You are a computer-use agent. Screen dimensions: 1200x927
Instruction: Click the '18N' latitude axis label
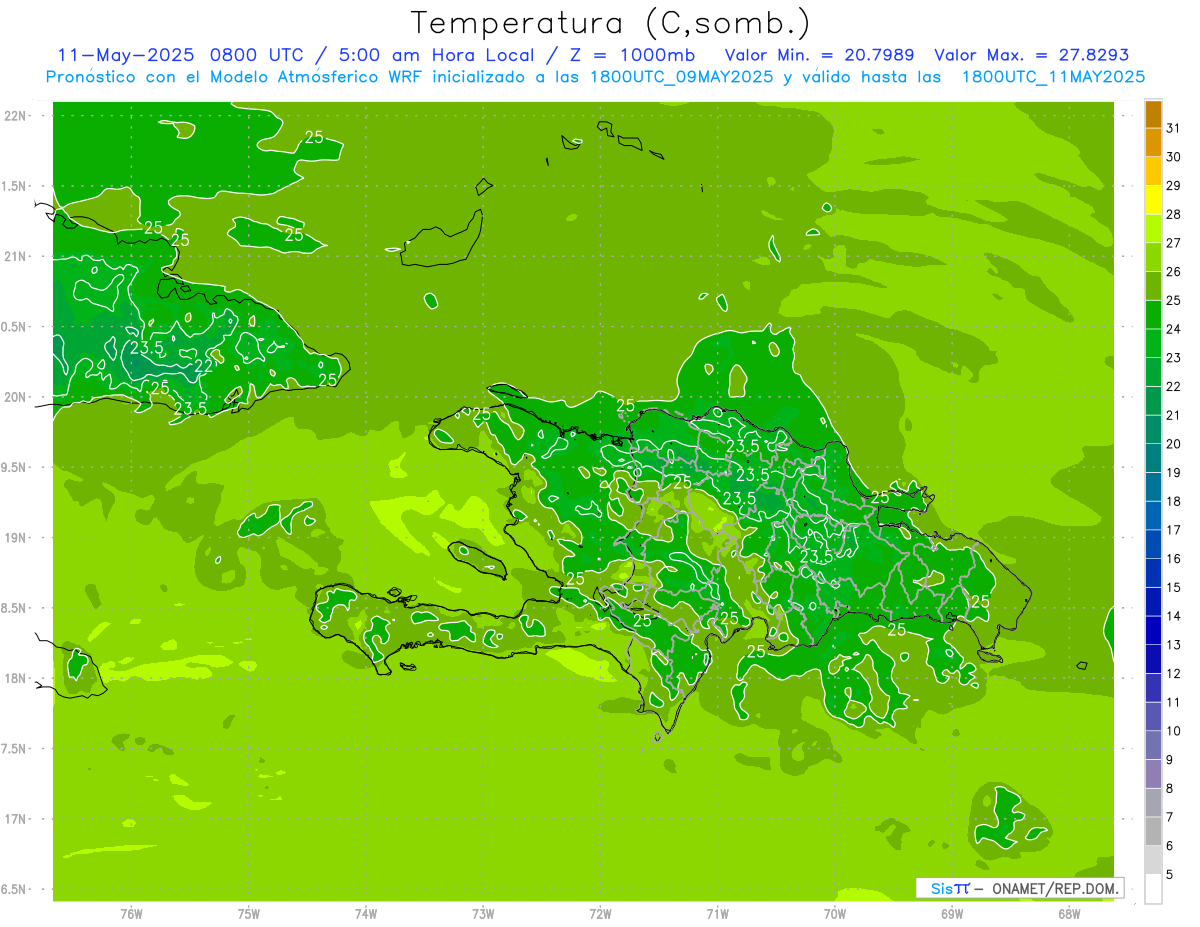[x=17, y=678]
